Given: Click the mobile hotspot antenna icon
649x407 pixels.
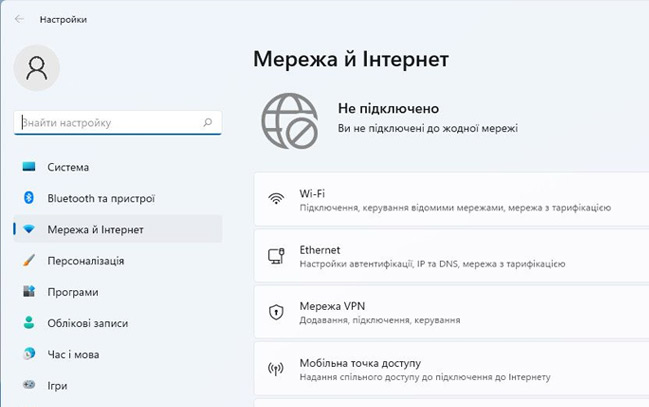Looking at the screenshot, I should (276, 368).
